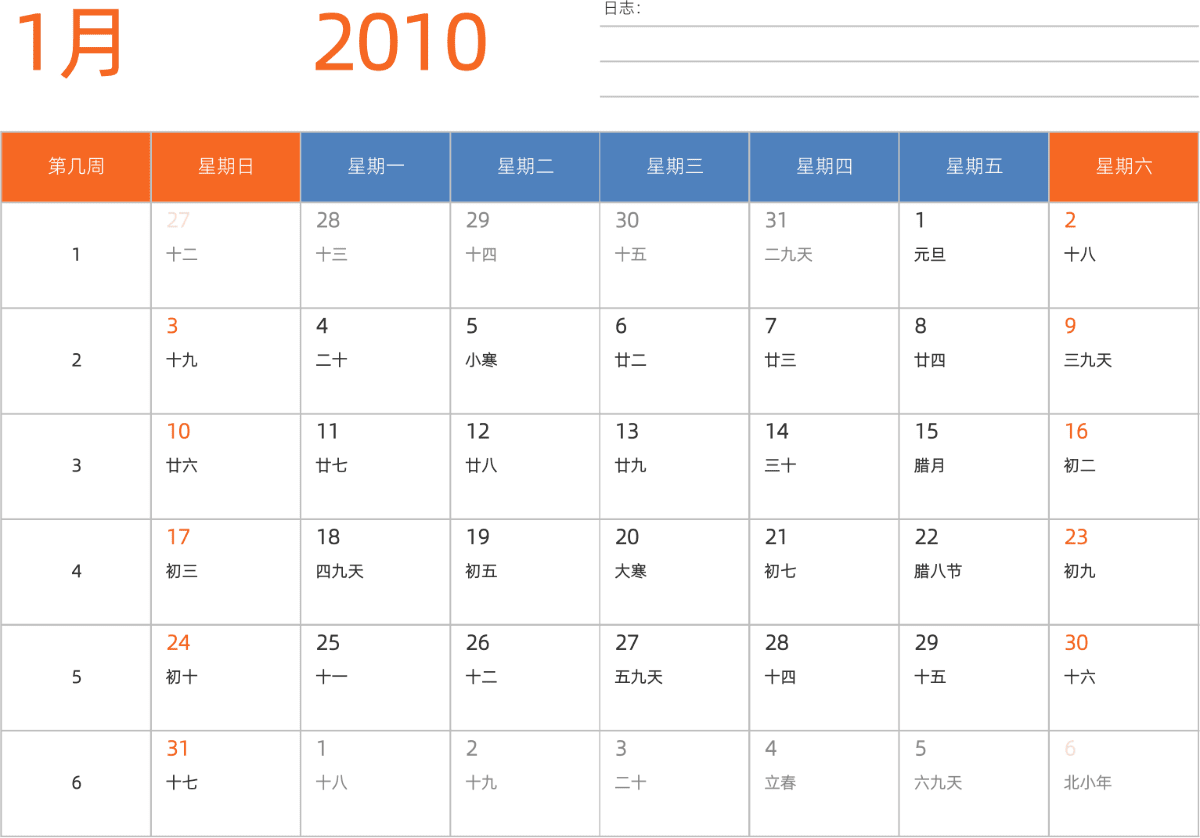Click the greyed 十三 lunar date
Screen dimensions: 1200x838
coord(332,255)
